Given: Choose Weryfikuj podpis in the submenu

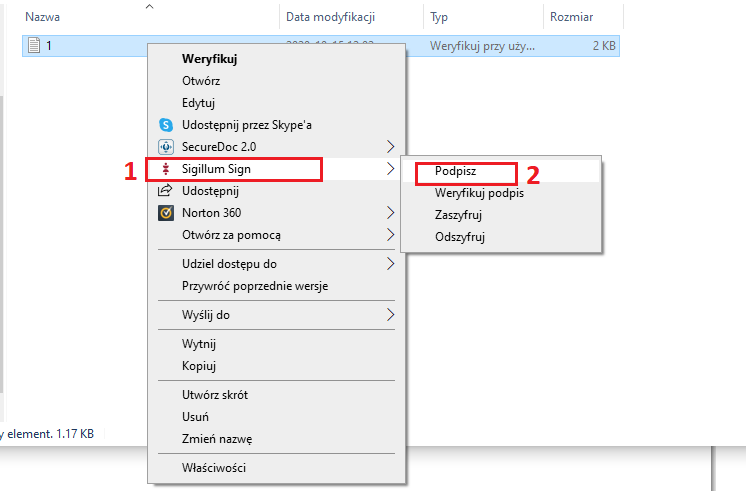Looking at the screenshot, I should pos(479,193).
